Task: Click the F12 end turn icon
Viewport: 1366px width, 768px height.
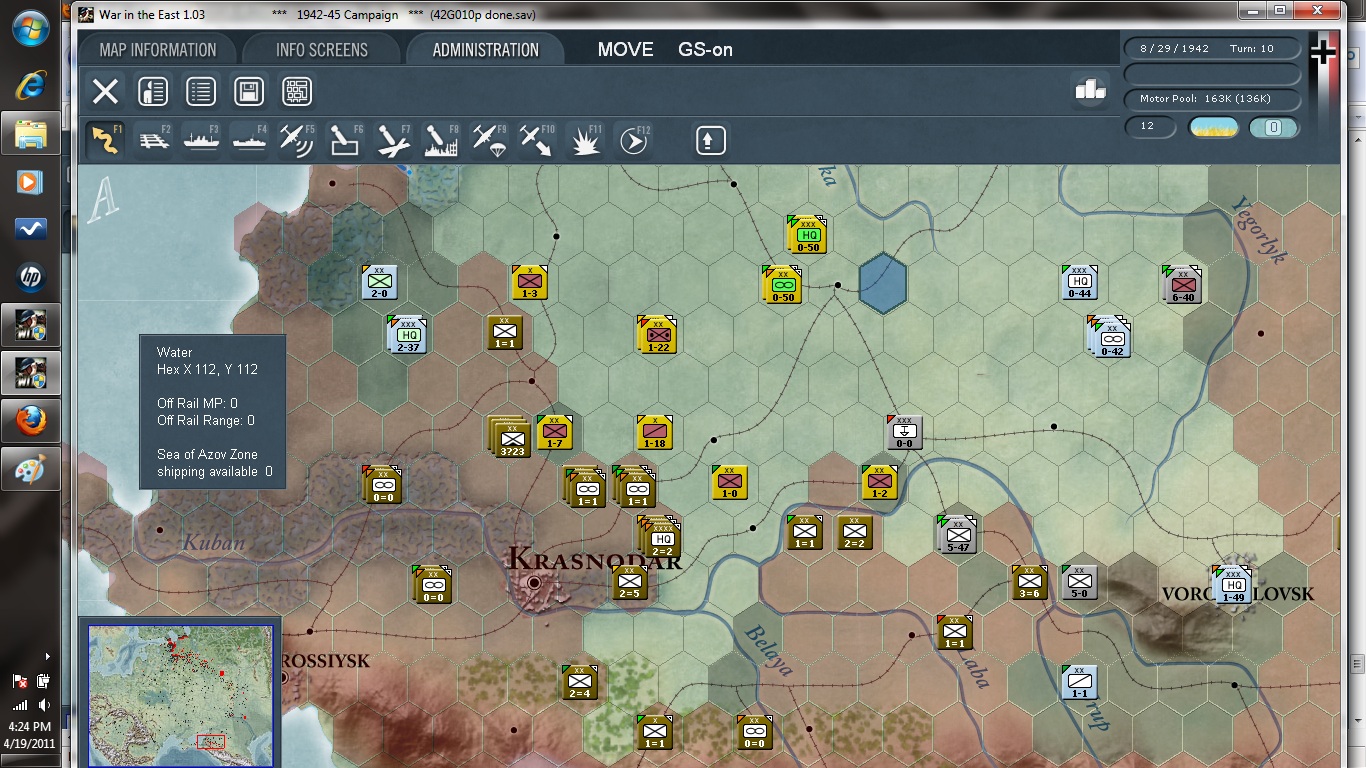Action: tap(634, 140)
